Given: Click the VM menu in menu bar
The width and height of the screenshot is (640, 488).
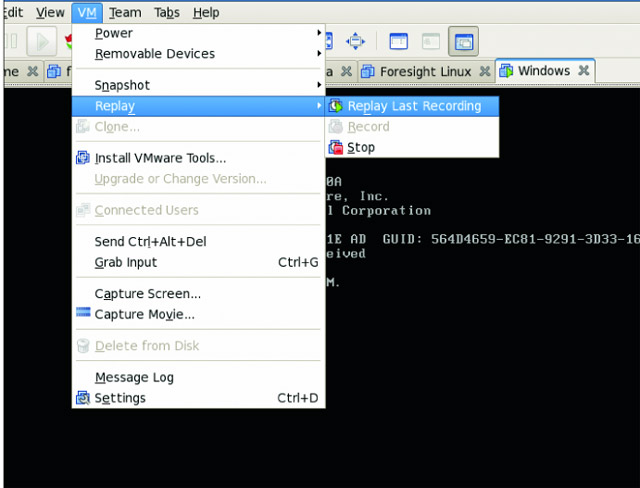Looking at the screenshot, I should [87, 13].
